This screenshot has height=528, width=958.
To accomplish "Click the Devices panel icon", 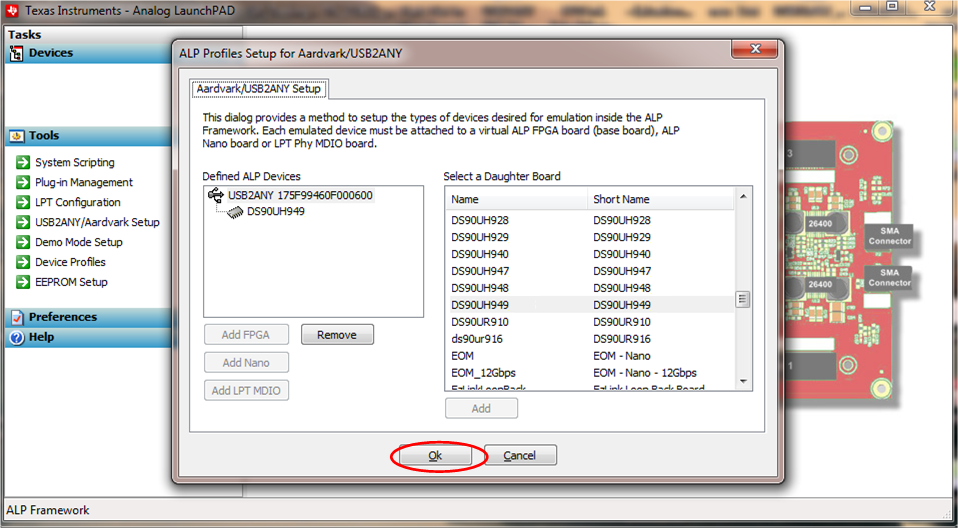I will pos(16,53).
